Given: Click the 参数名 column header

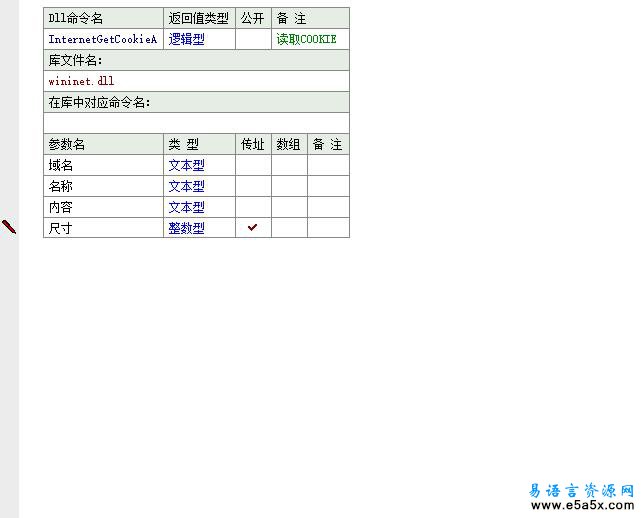Looking at the screenshot, I should pos(103,145).
